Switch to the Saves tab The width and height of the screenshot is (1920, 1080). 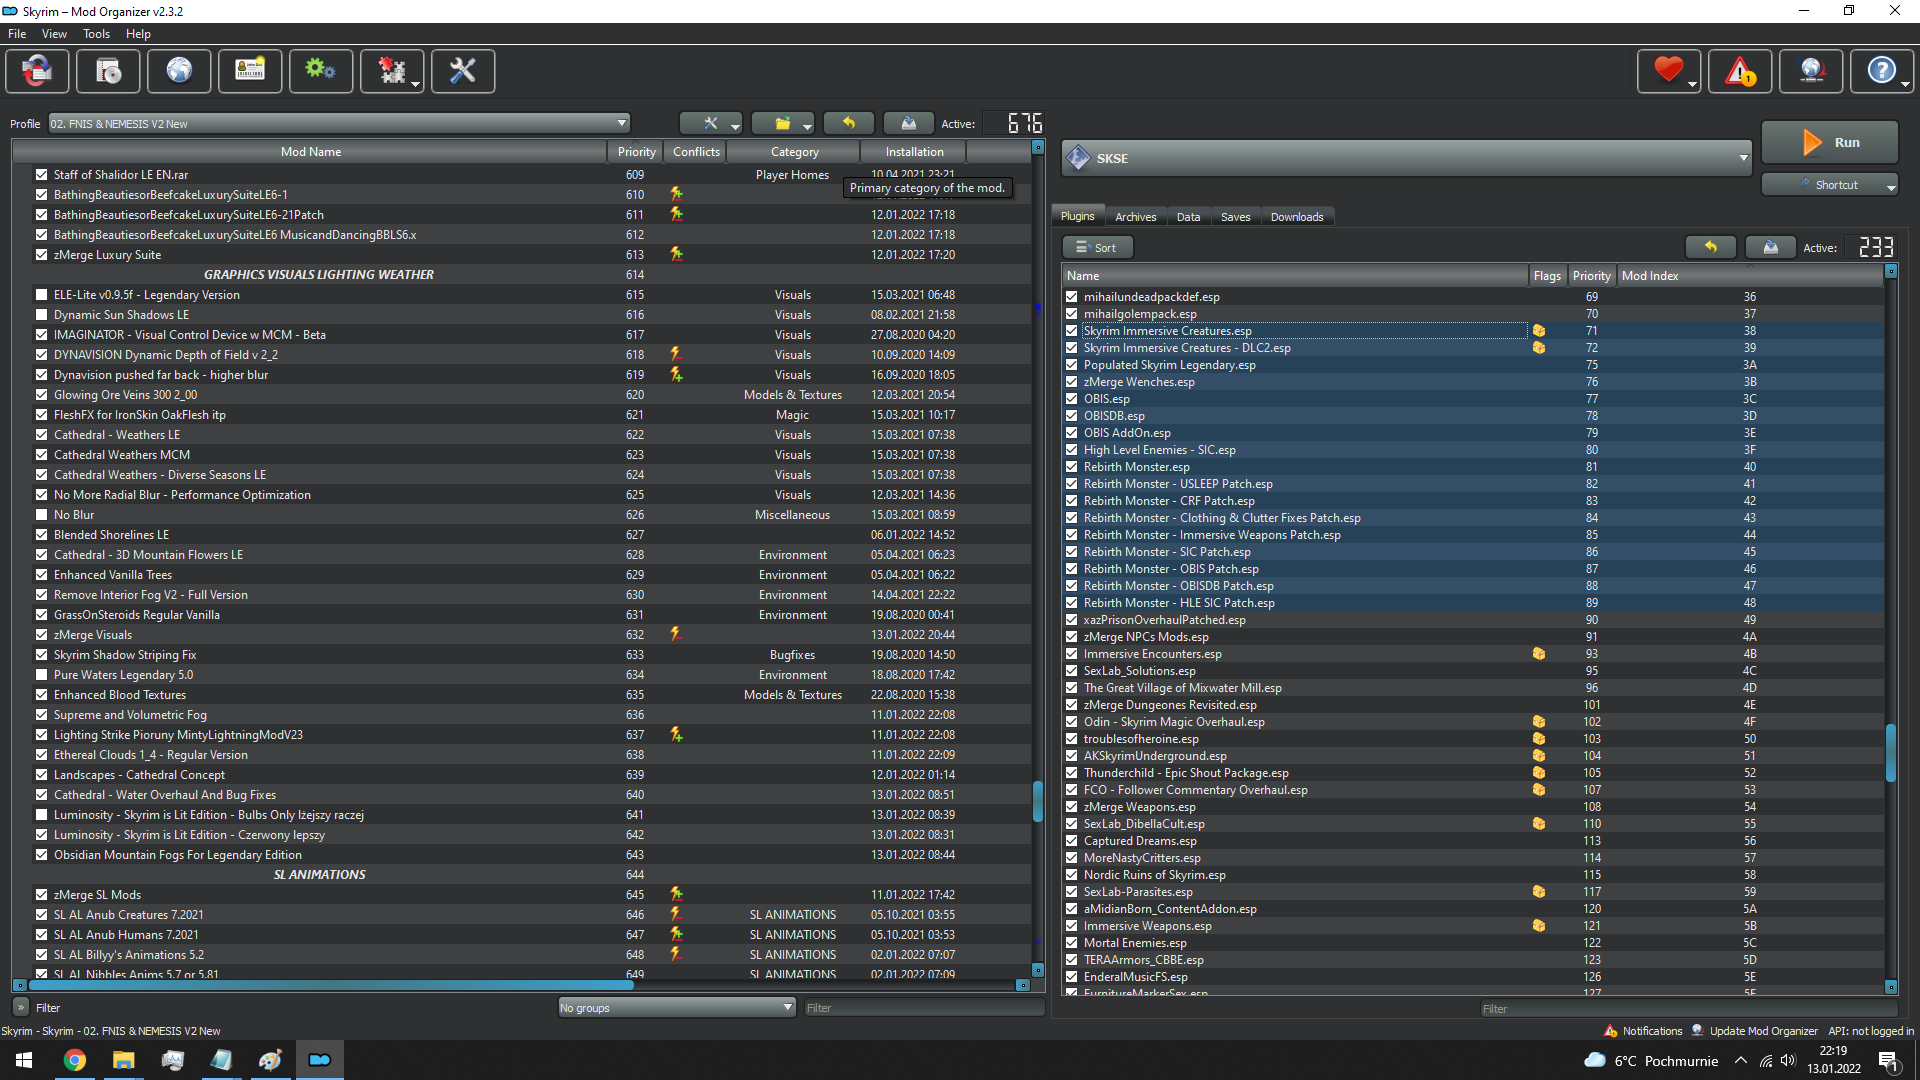[1235, 217]
